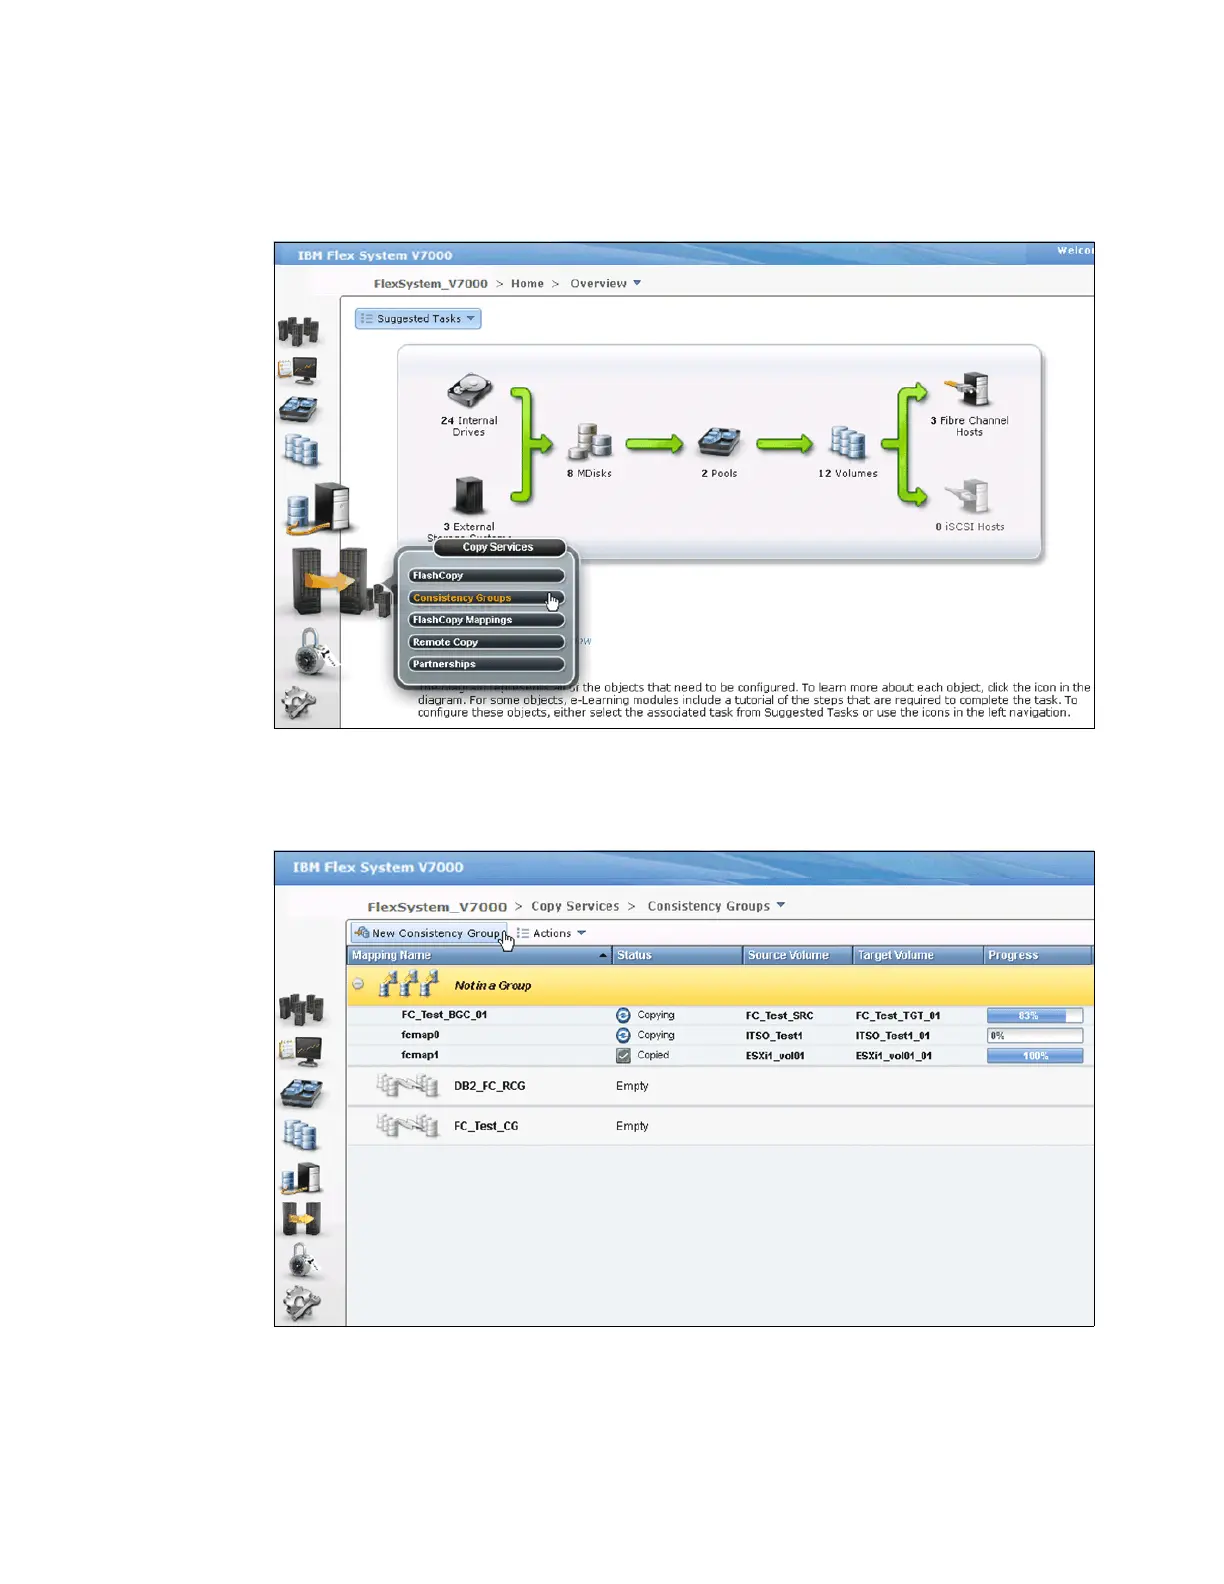Click the Not in a Group mappings icon
The height and width of the screenshot is (1584, 1224).
[409, 985]
